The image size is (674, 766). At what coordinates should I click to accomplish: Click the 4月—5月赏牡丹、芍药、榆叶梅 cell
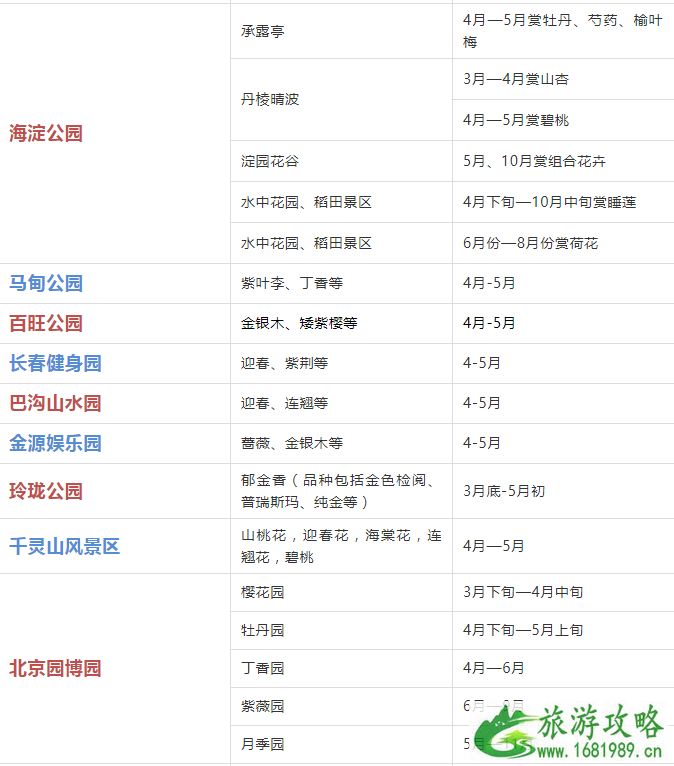coord(563,31)
